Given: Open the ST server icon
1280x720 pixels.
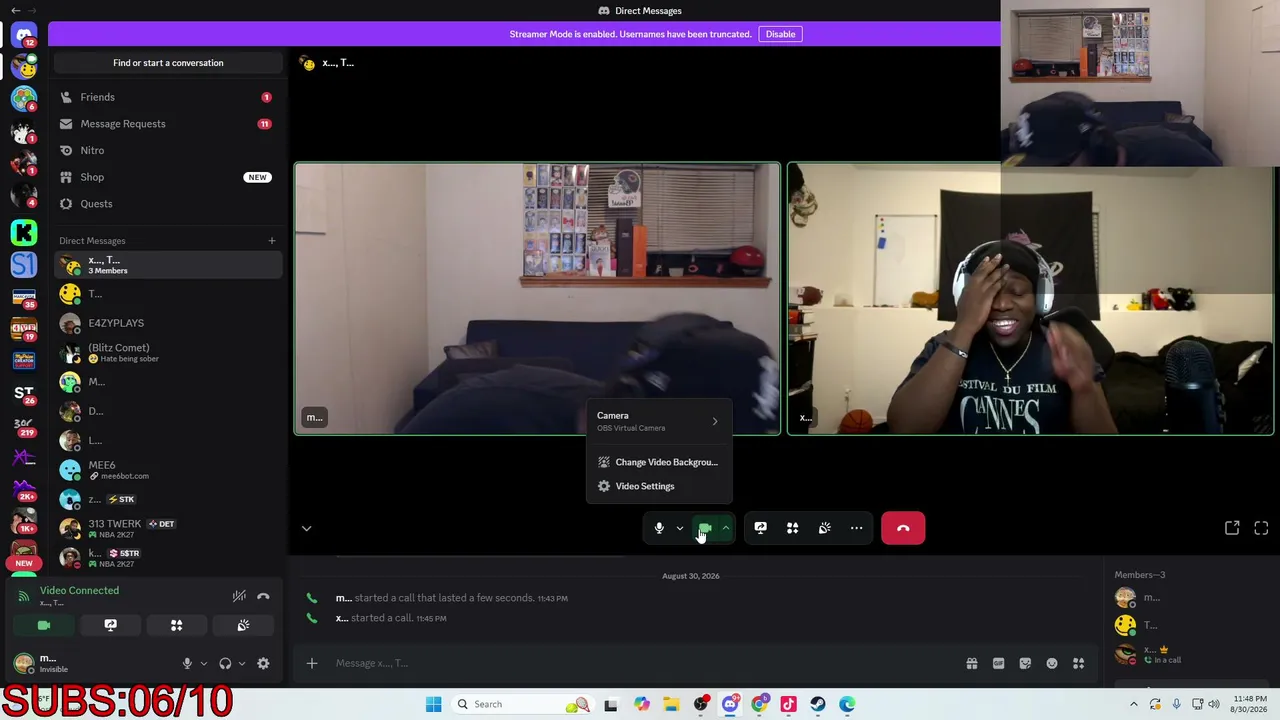Looking at the screenshot, I should (24, 394).
